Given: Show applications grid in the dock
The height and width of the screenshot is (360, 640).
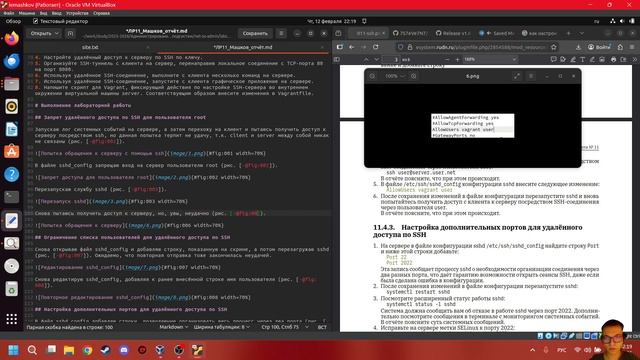Looking at the screenshot, I should (x=11, y=319).
